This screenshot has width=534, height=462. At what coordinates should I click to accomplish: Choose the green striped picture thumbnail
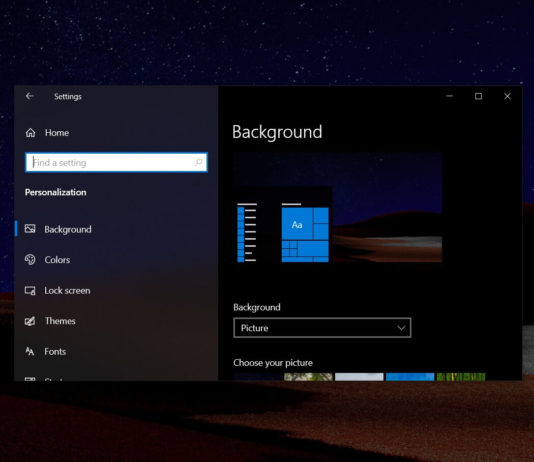(x=461, y=377)
